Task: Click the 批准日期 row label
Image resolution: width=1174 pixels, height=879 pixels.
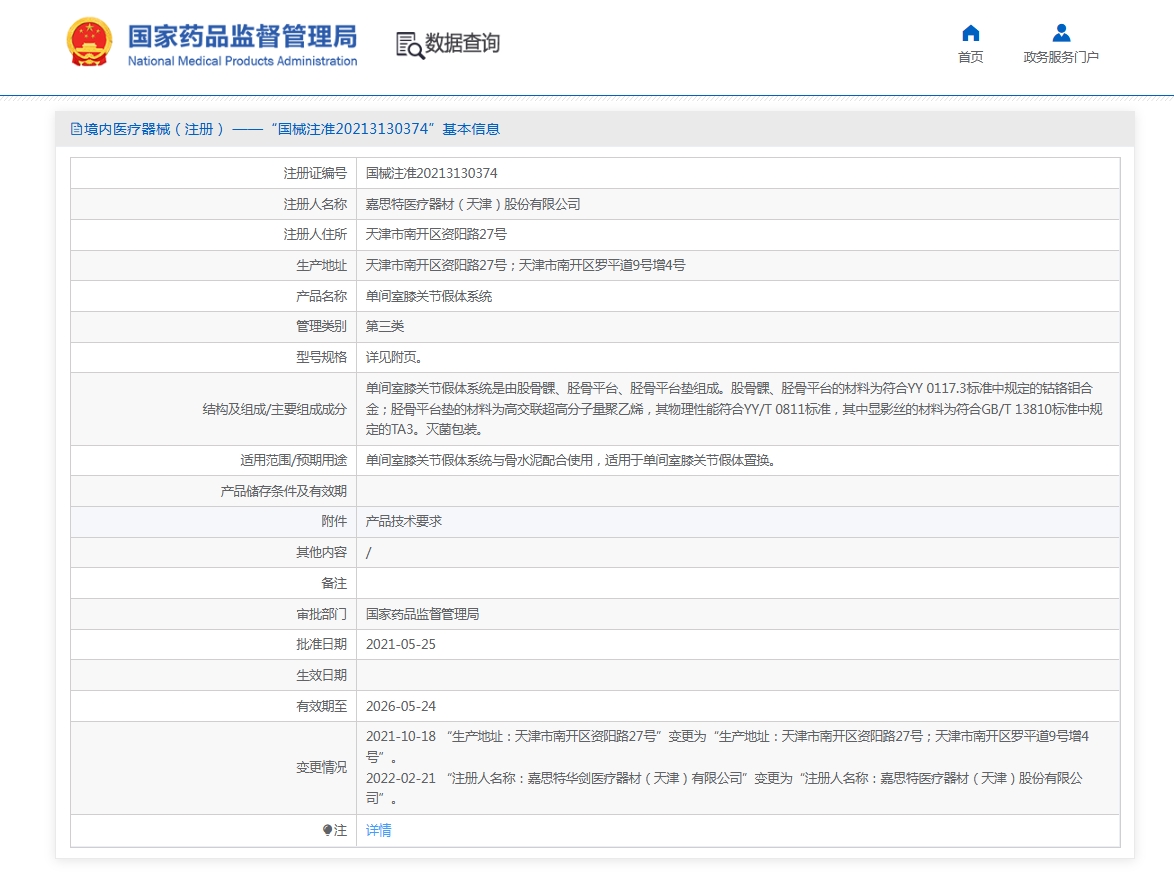Action: (321, 645)
